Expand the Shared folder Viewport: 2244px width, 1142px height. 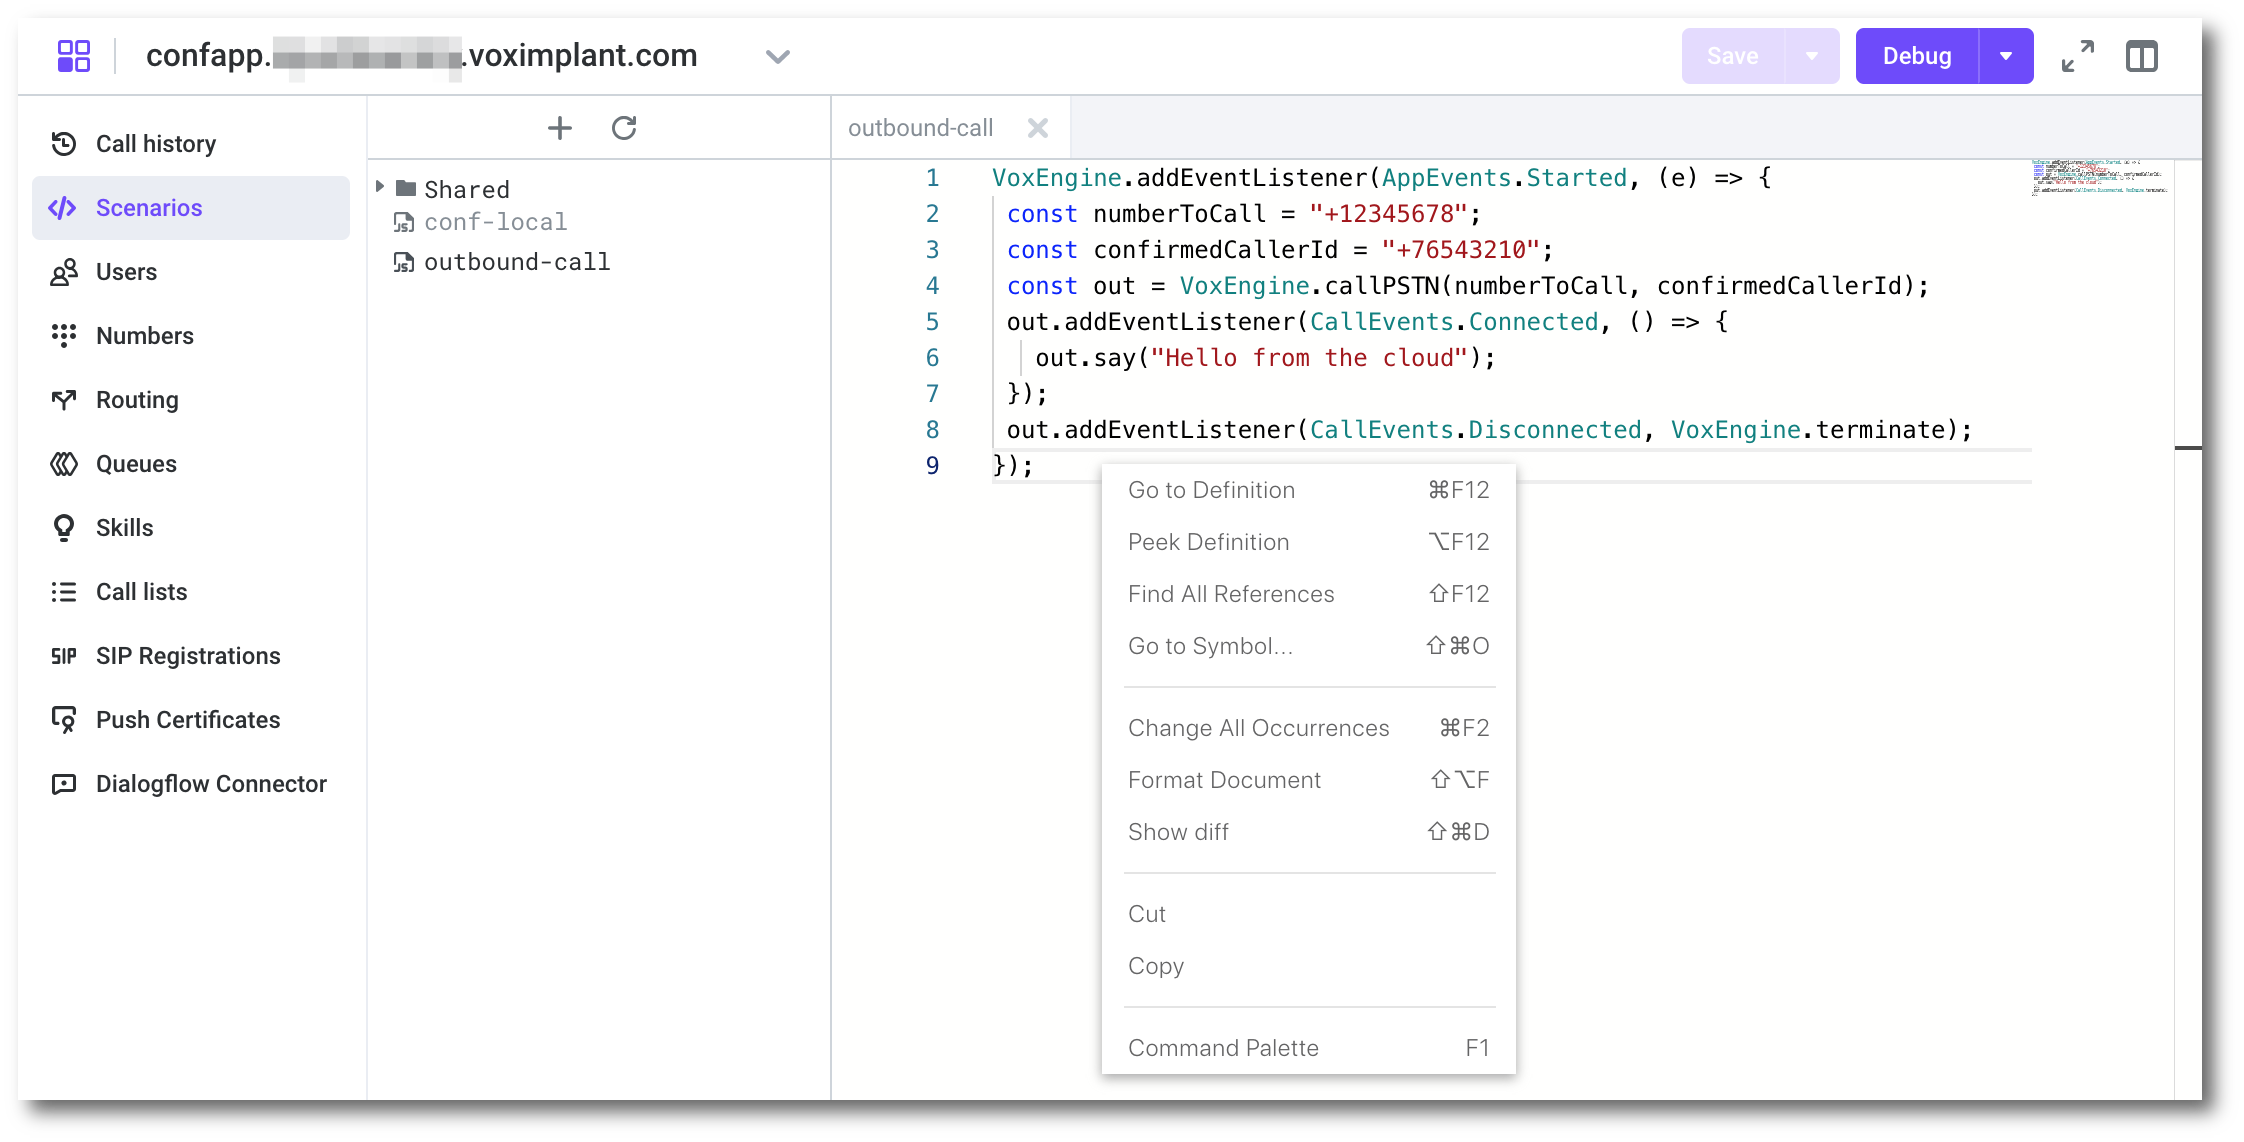381,188
